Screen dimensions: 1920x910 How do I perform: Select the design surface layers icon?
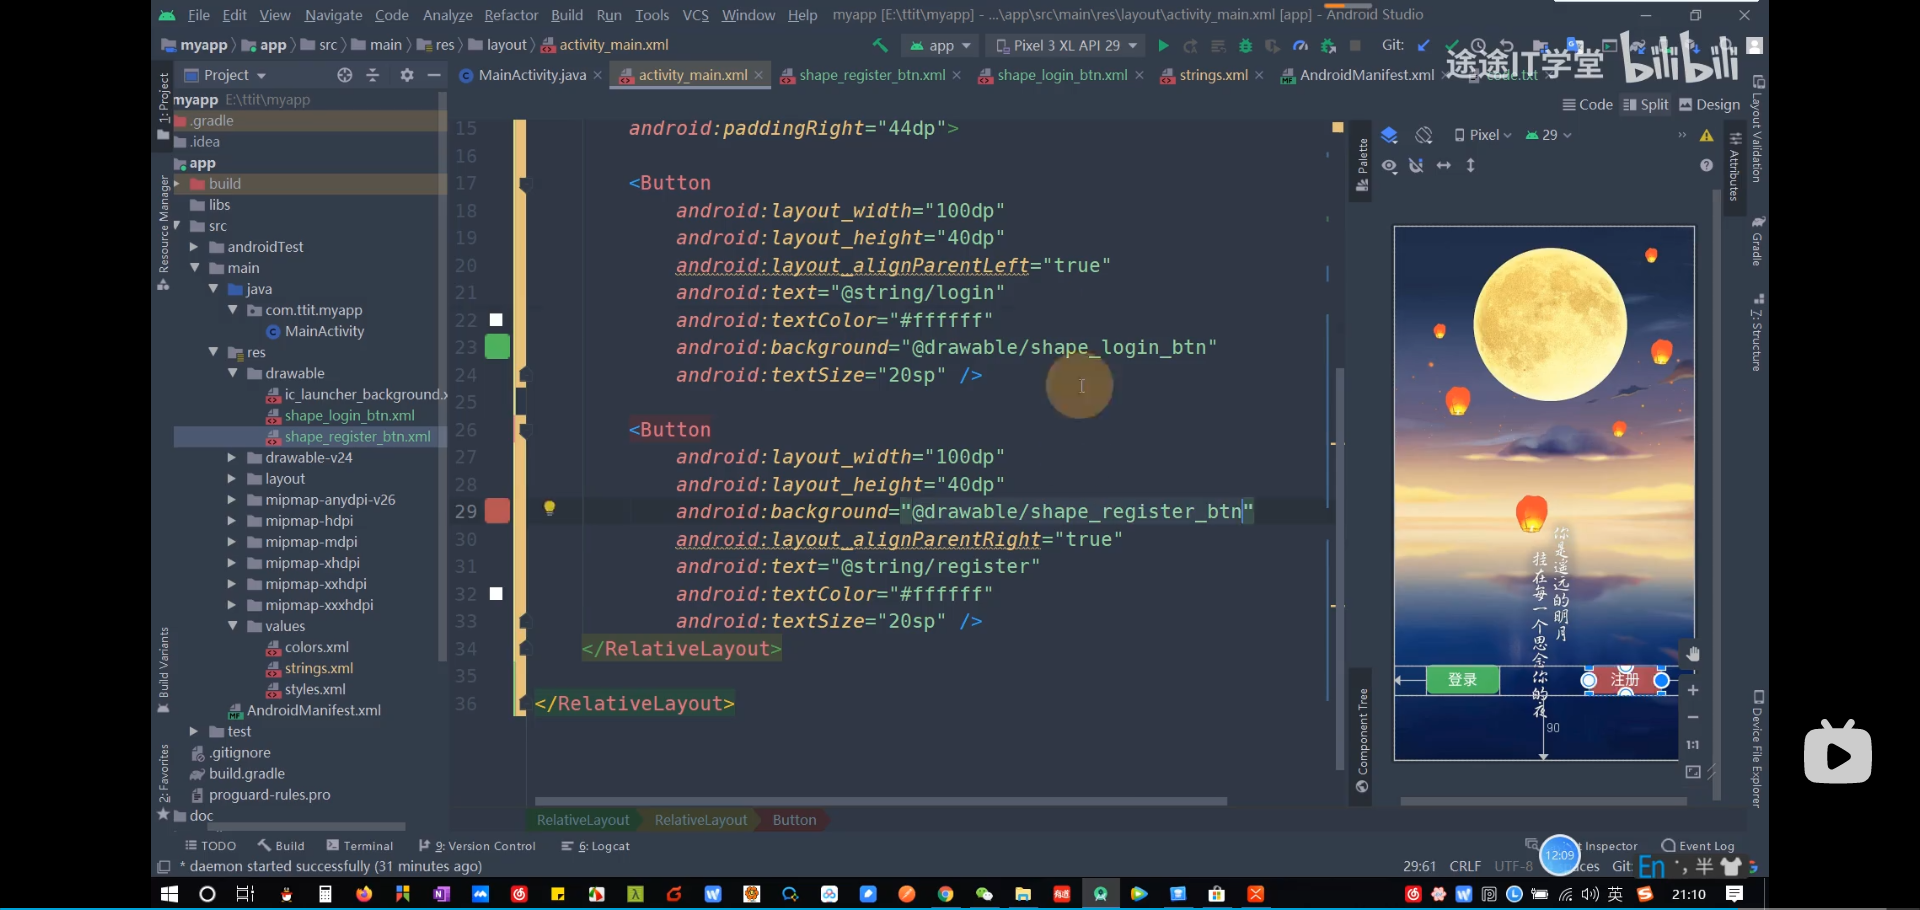point(1389,135)
